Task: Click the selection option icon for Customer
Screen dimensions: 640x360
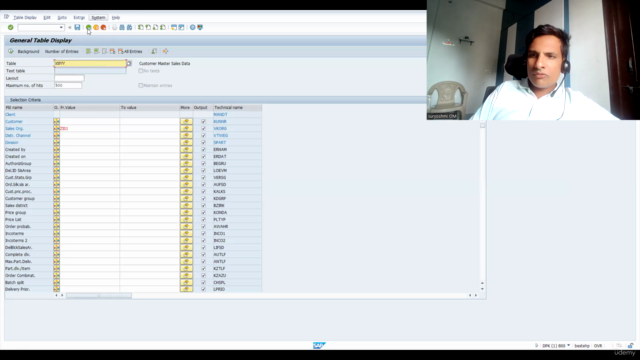Action: pos(56,121)
